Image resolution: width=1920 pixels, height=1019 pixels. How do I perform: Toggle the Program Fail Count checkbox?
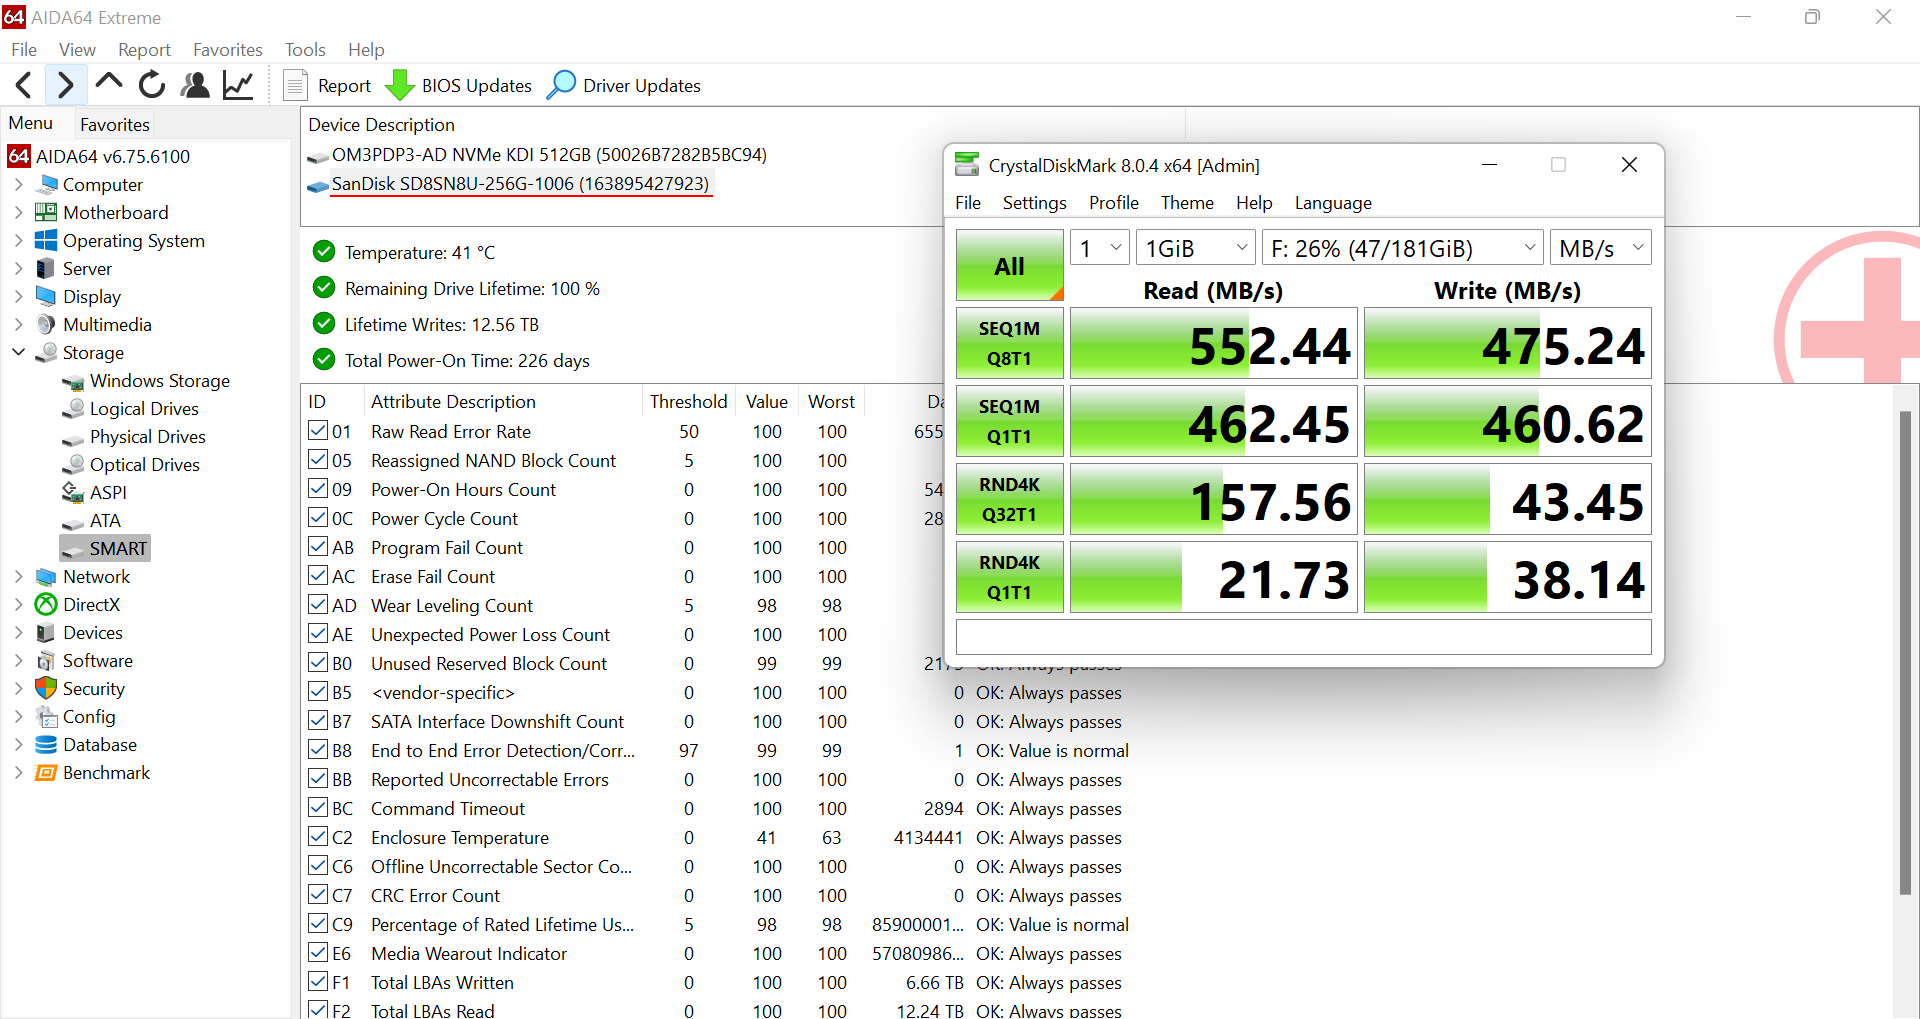point(318,547)
